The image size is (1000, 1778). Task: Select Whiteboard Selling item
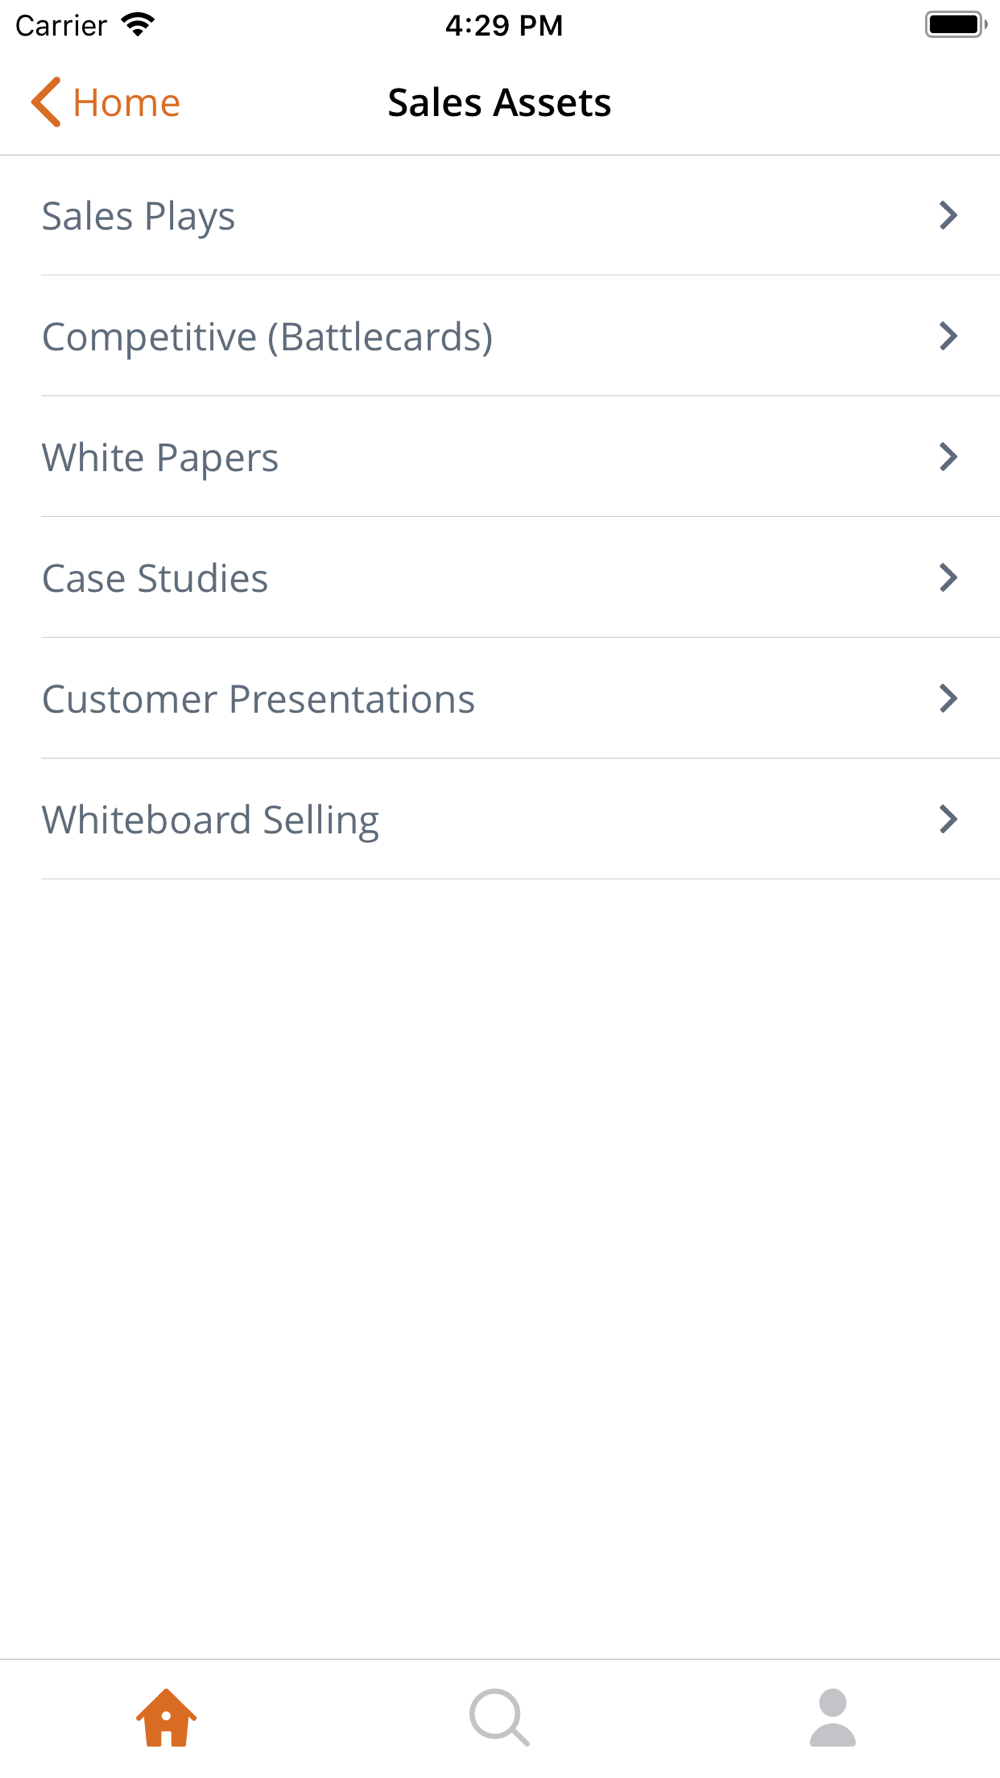500,820
